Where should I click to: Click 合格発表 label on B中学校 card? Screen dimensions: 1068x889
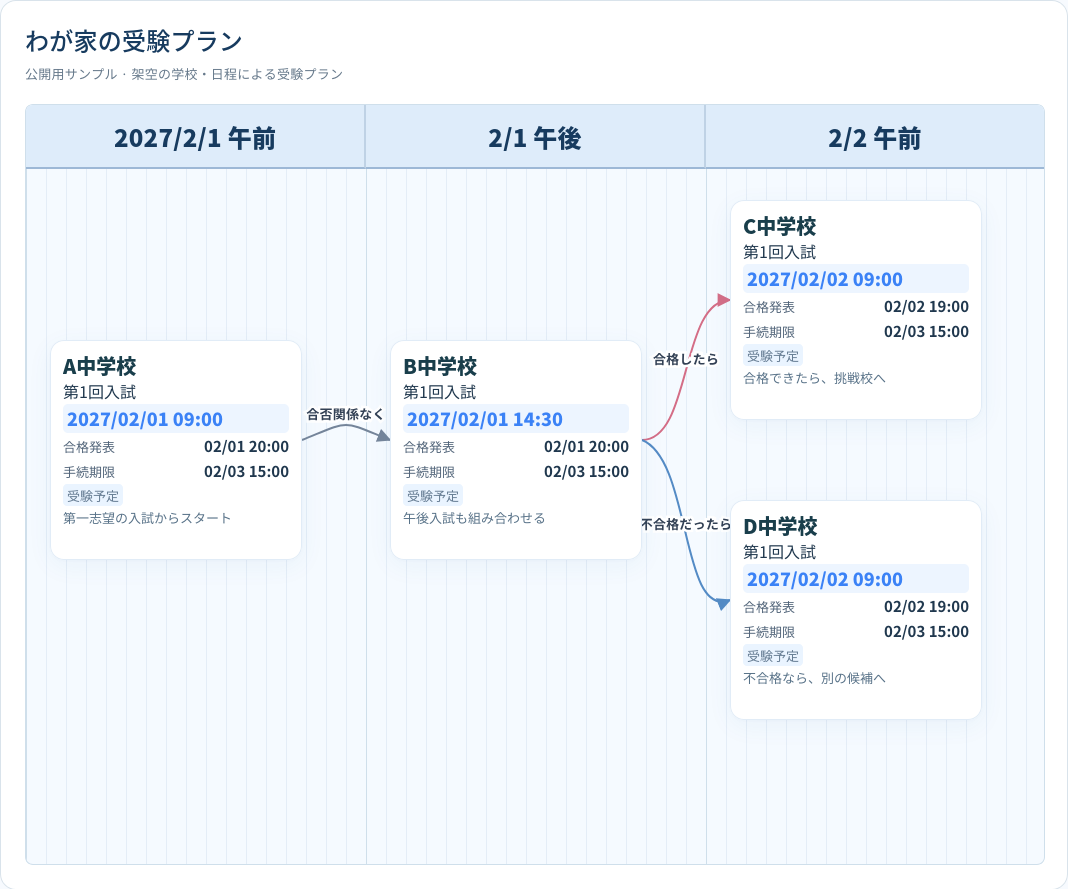pyautogui.click(x=429, y=448)
